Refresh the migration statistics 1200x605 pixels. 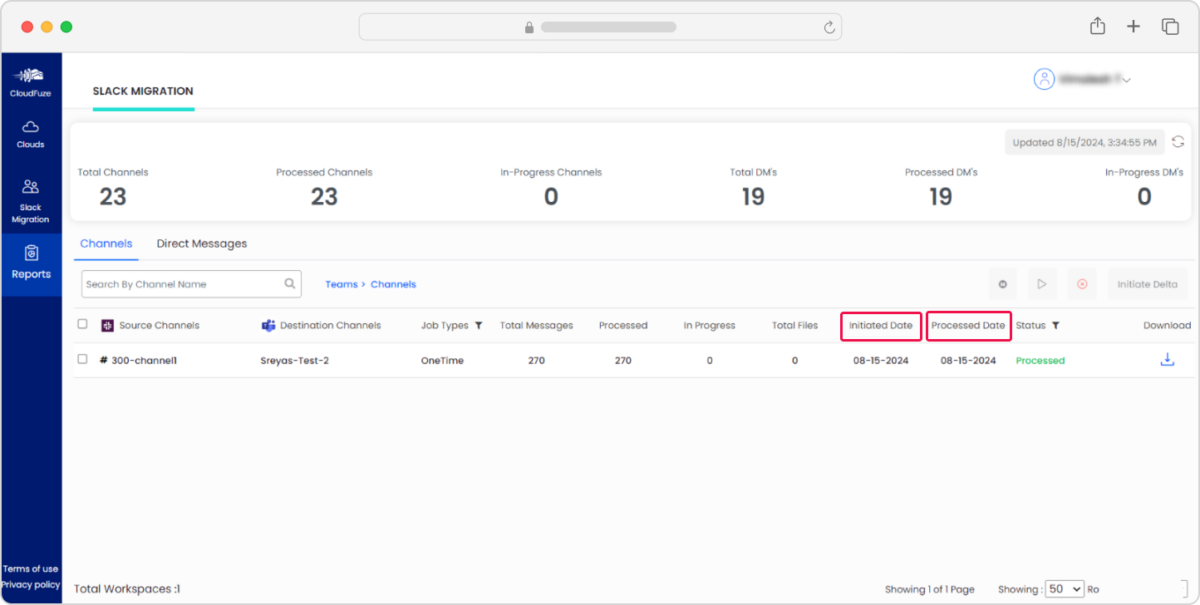1178,141
